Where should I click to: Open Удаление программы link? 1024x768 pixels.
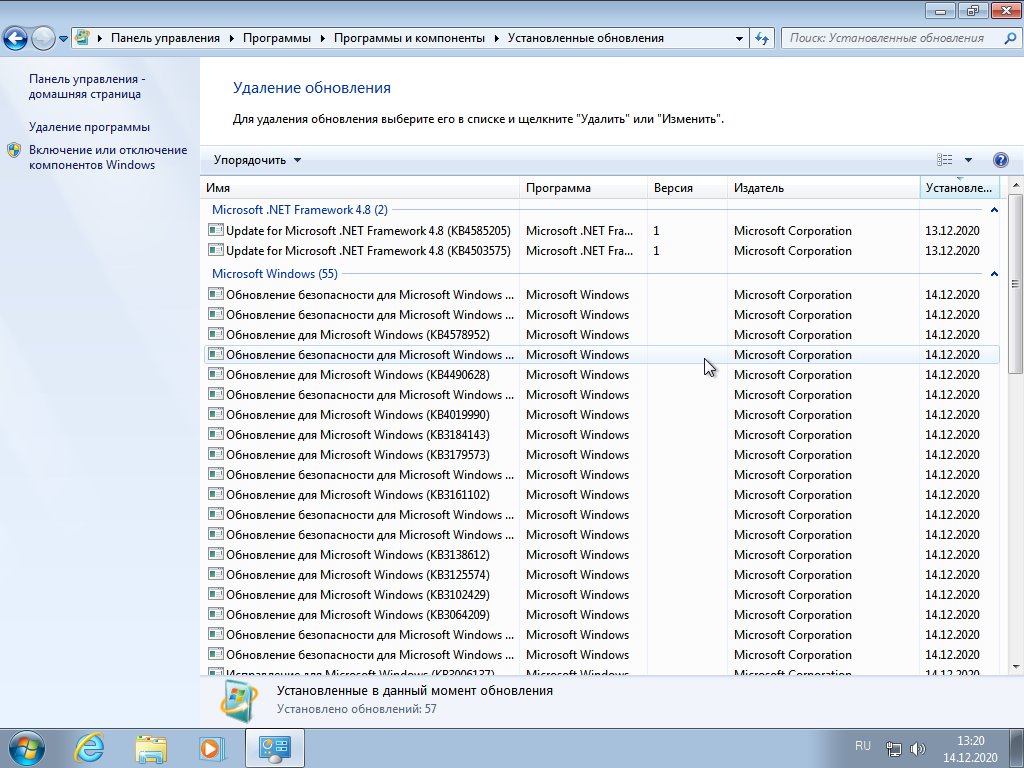(x=89, y=127)
